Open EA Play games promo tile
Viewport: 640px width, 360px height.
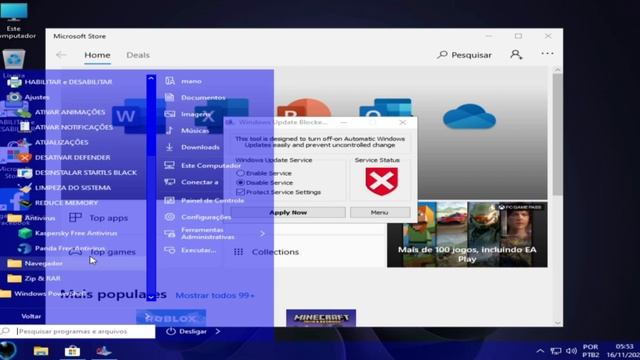467,234
